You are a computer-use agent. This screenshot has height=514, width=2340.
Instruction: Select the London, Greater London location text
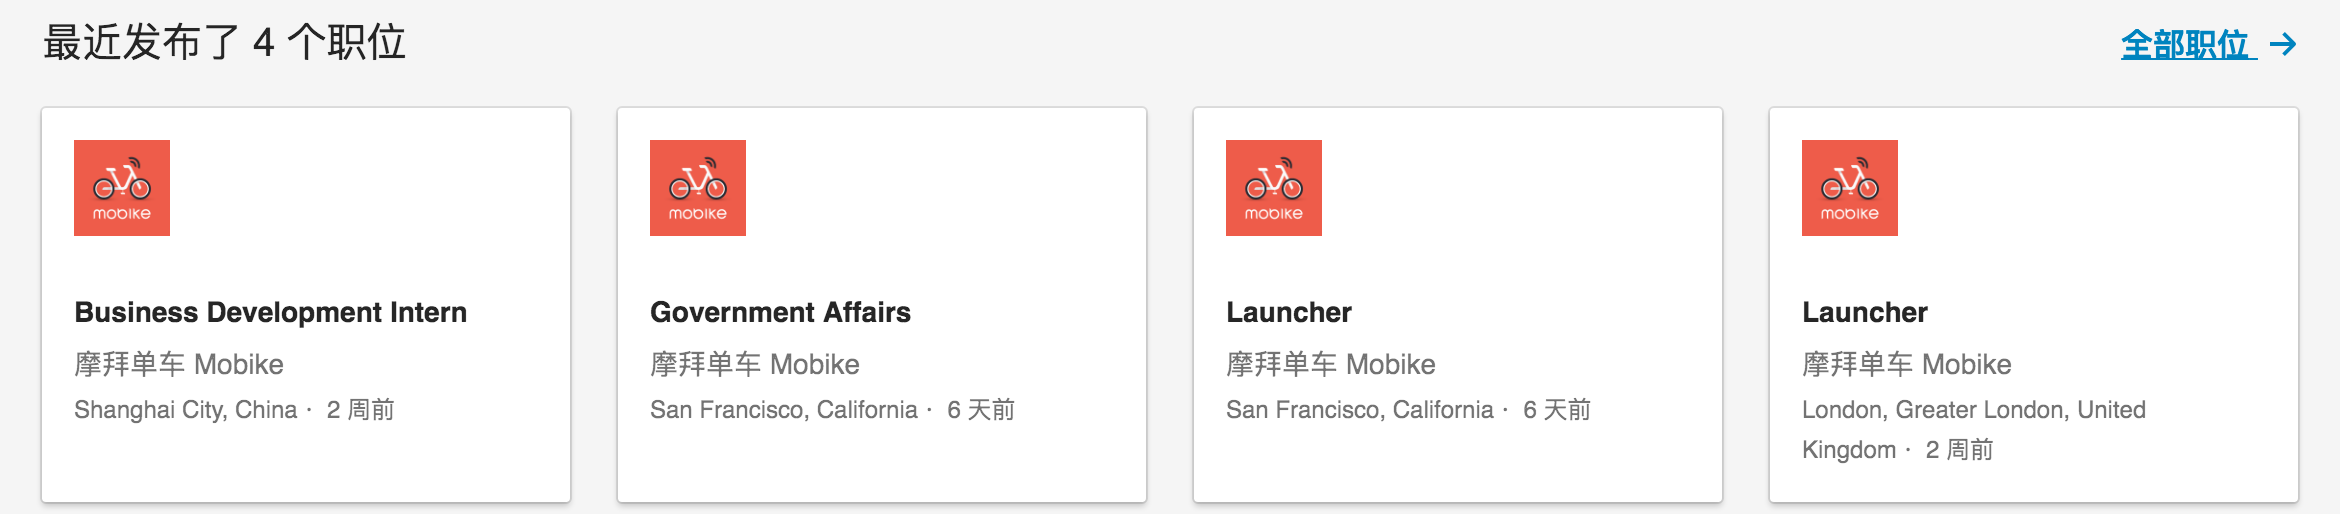1974,410
